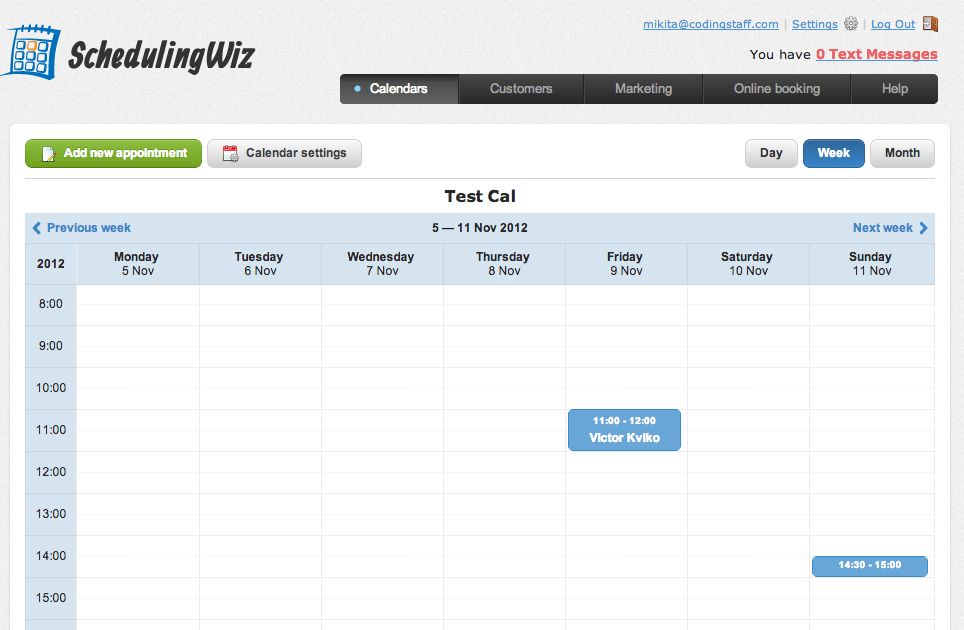Keep Week view selected
Image resolution: width=964 pixels, height=630 pixels.
click(833, 153)
